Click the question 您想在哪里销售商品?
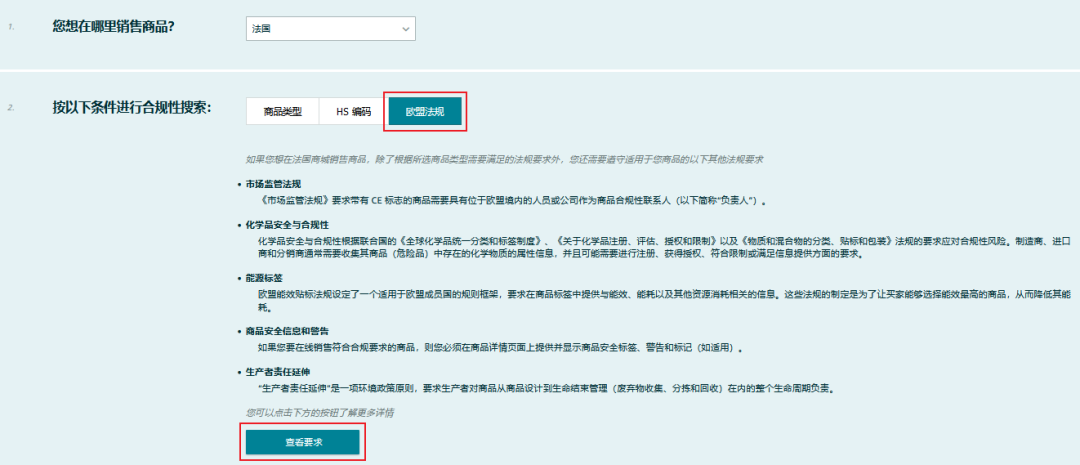 pos(113,28)
